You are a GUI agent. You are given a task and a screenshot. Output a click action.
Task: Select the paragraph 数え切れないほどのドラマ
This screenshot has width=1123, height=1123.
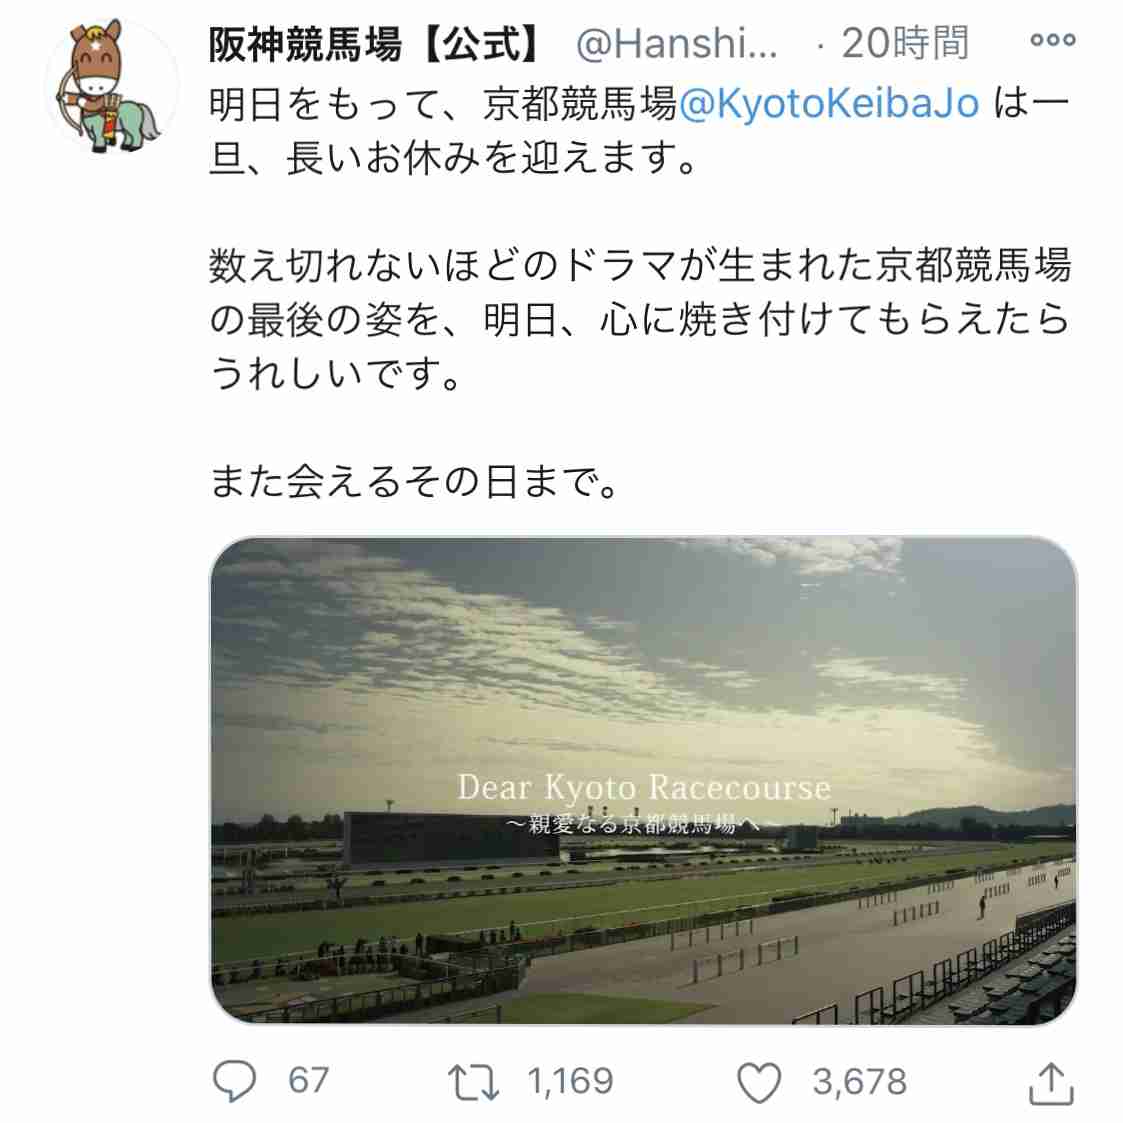tap(640, 319)
